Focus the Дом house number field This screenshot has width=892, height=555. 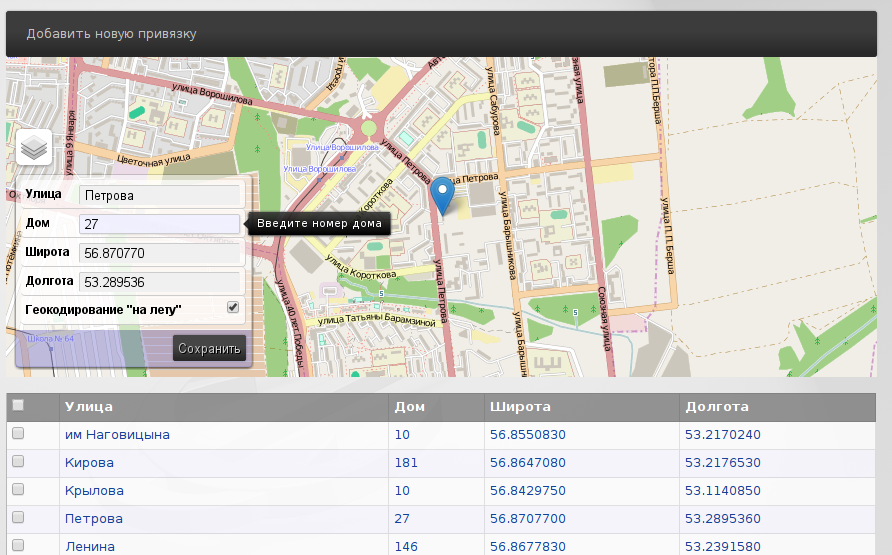(160, 224)
